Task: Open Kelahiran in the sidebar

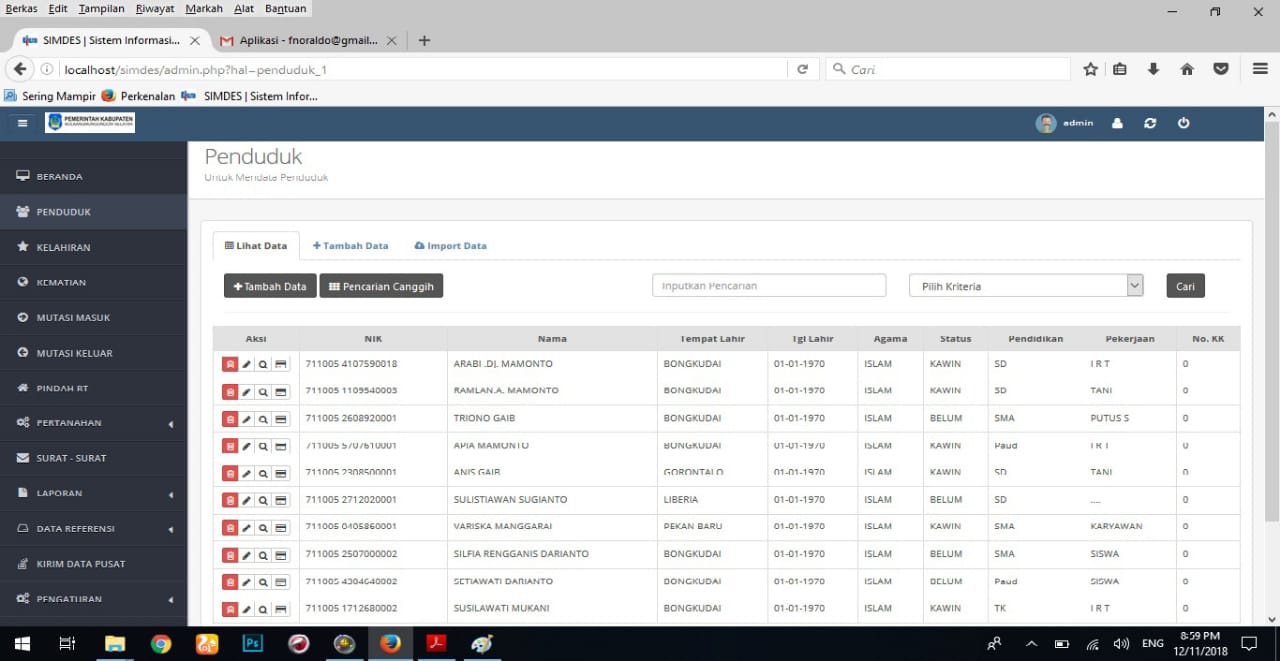Action: click(x=93, y=247)
